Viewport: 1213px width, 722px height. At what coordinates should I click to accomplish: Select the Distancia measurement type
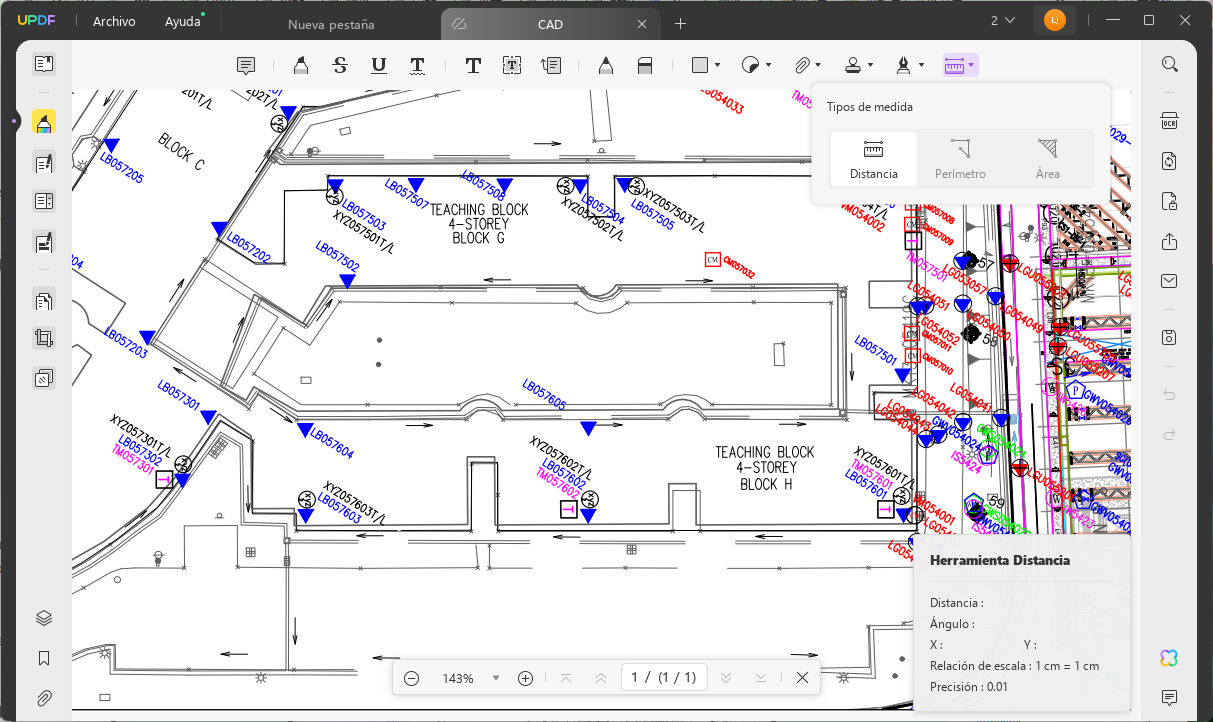[x=874, y=160]
